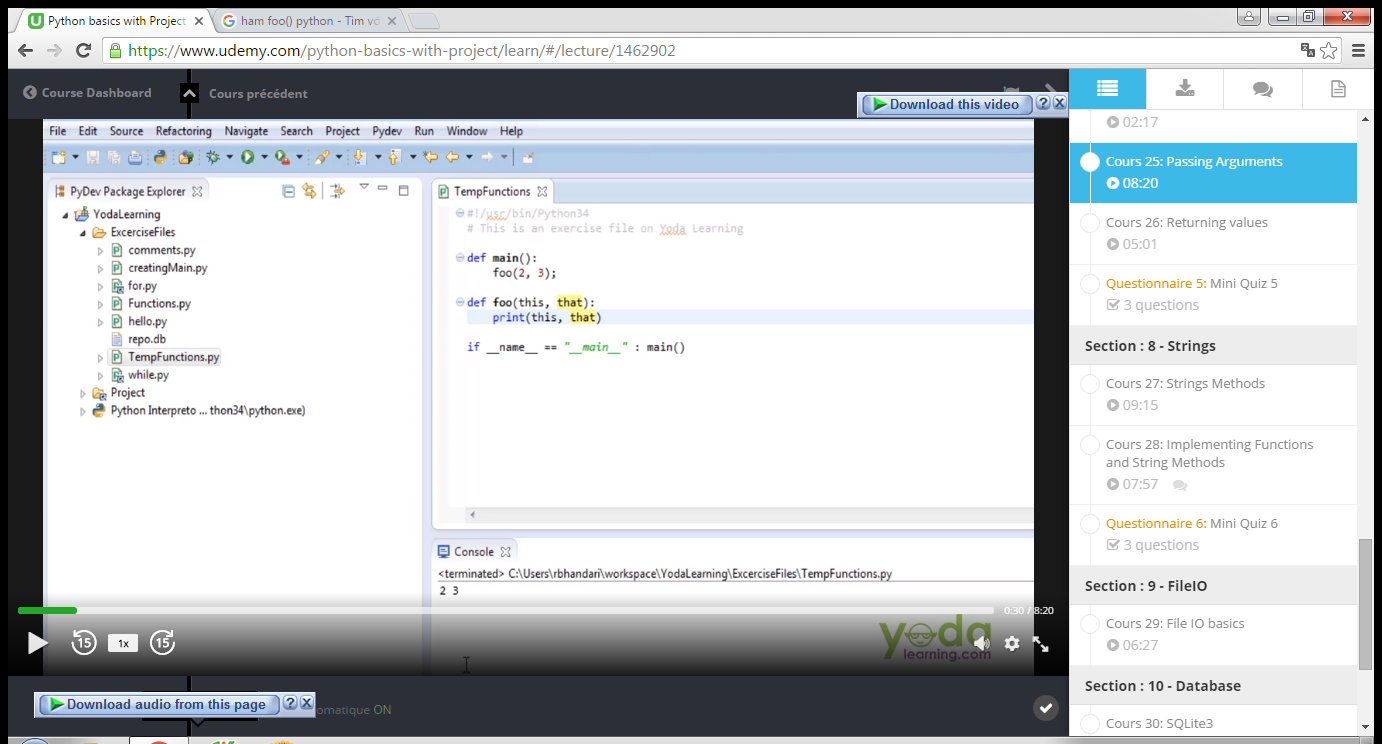The width and height of the screenshot is (1382, 744).
Task: Click the curriculum sidebar vertical scrollbar thumb
Action: [x=1365, y=604]
